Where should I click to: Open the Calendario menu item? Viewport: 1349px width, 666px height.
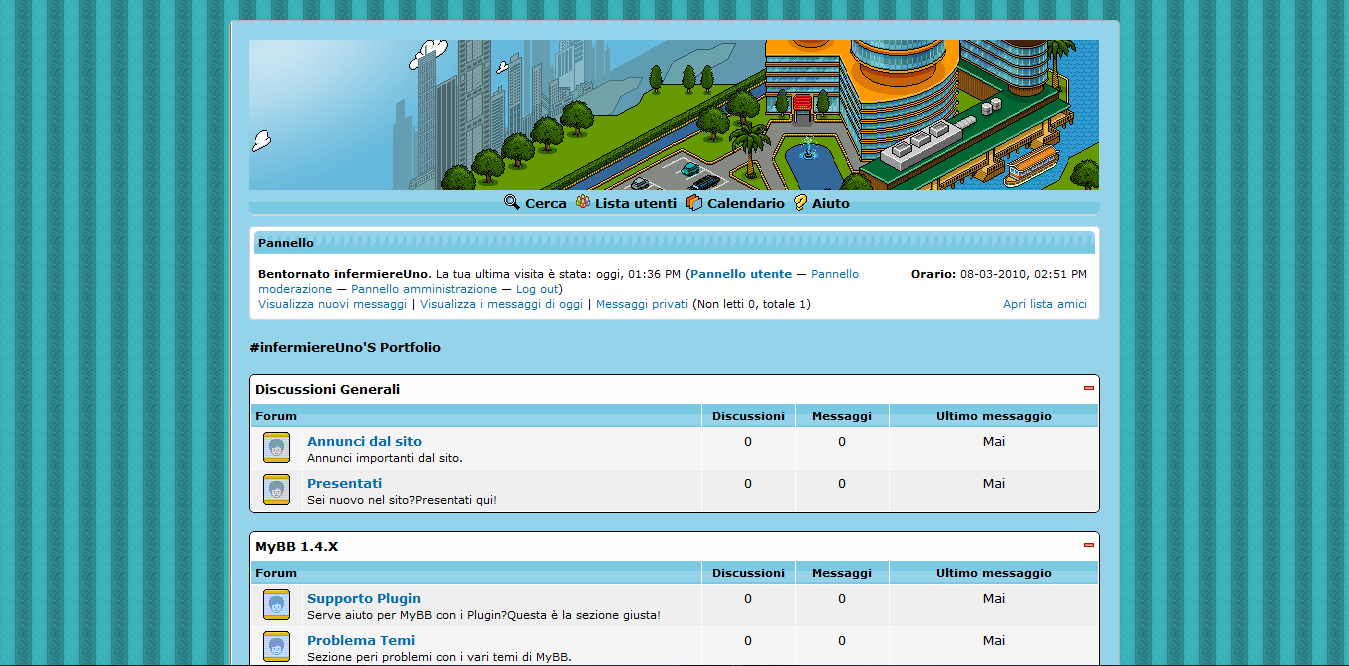point(745,203)
